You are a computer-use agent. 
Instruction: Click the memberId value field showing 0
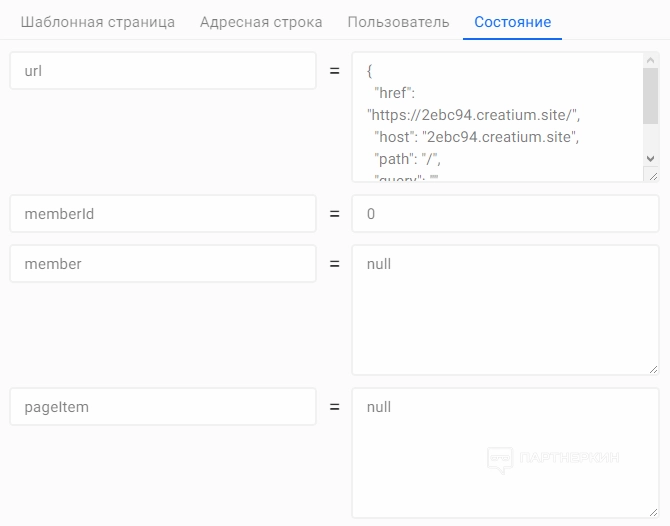(x=505, y=214)
